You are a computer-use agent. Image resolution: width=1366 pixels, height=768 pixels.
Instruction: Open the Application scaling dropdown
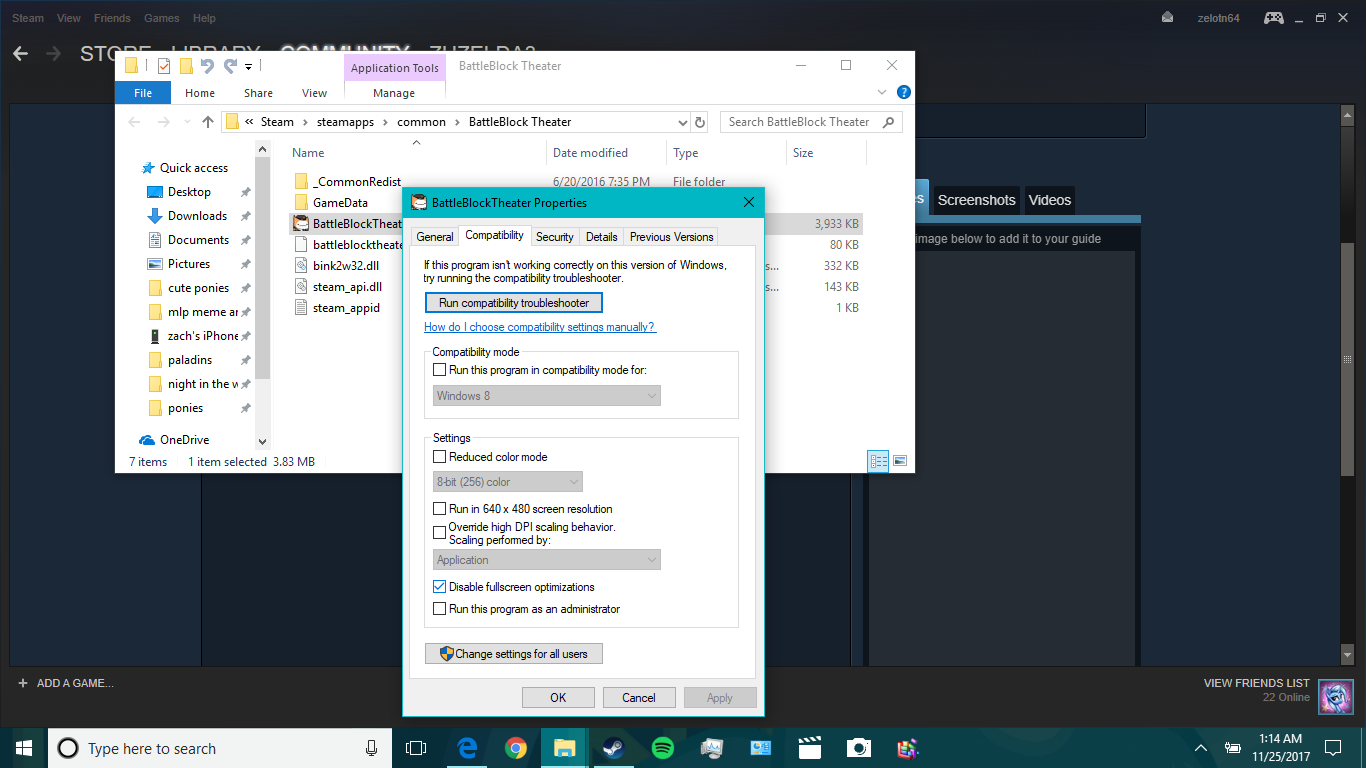pyautogui.click(x=547, y=560)
